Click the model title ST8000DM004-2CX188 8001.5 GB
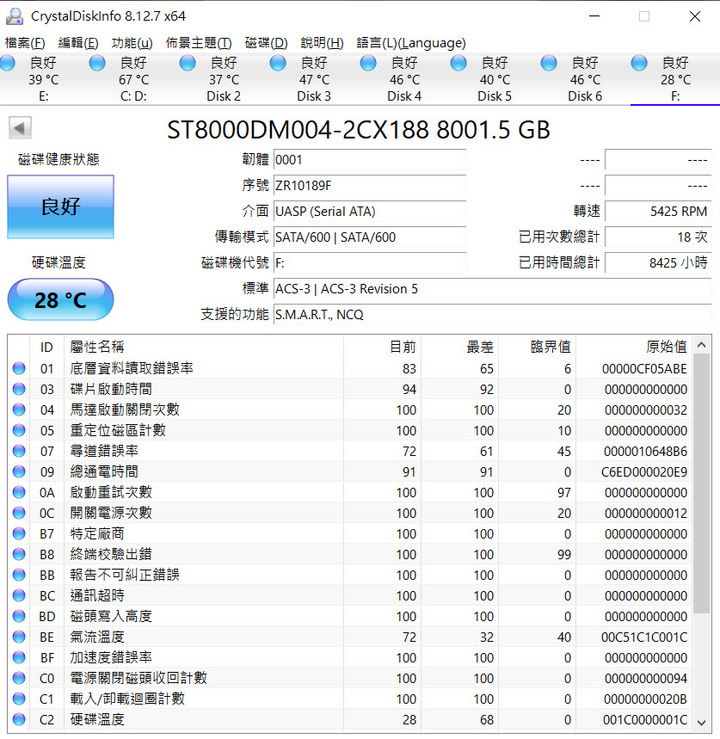720x739 pixels. point(359,130)
